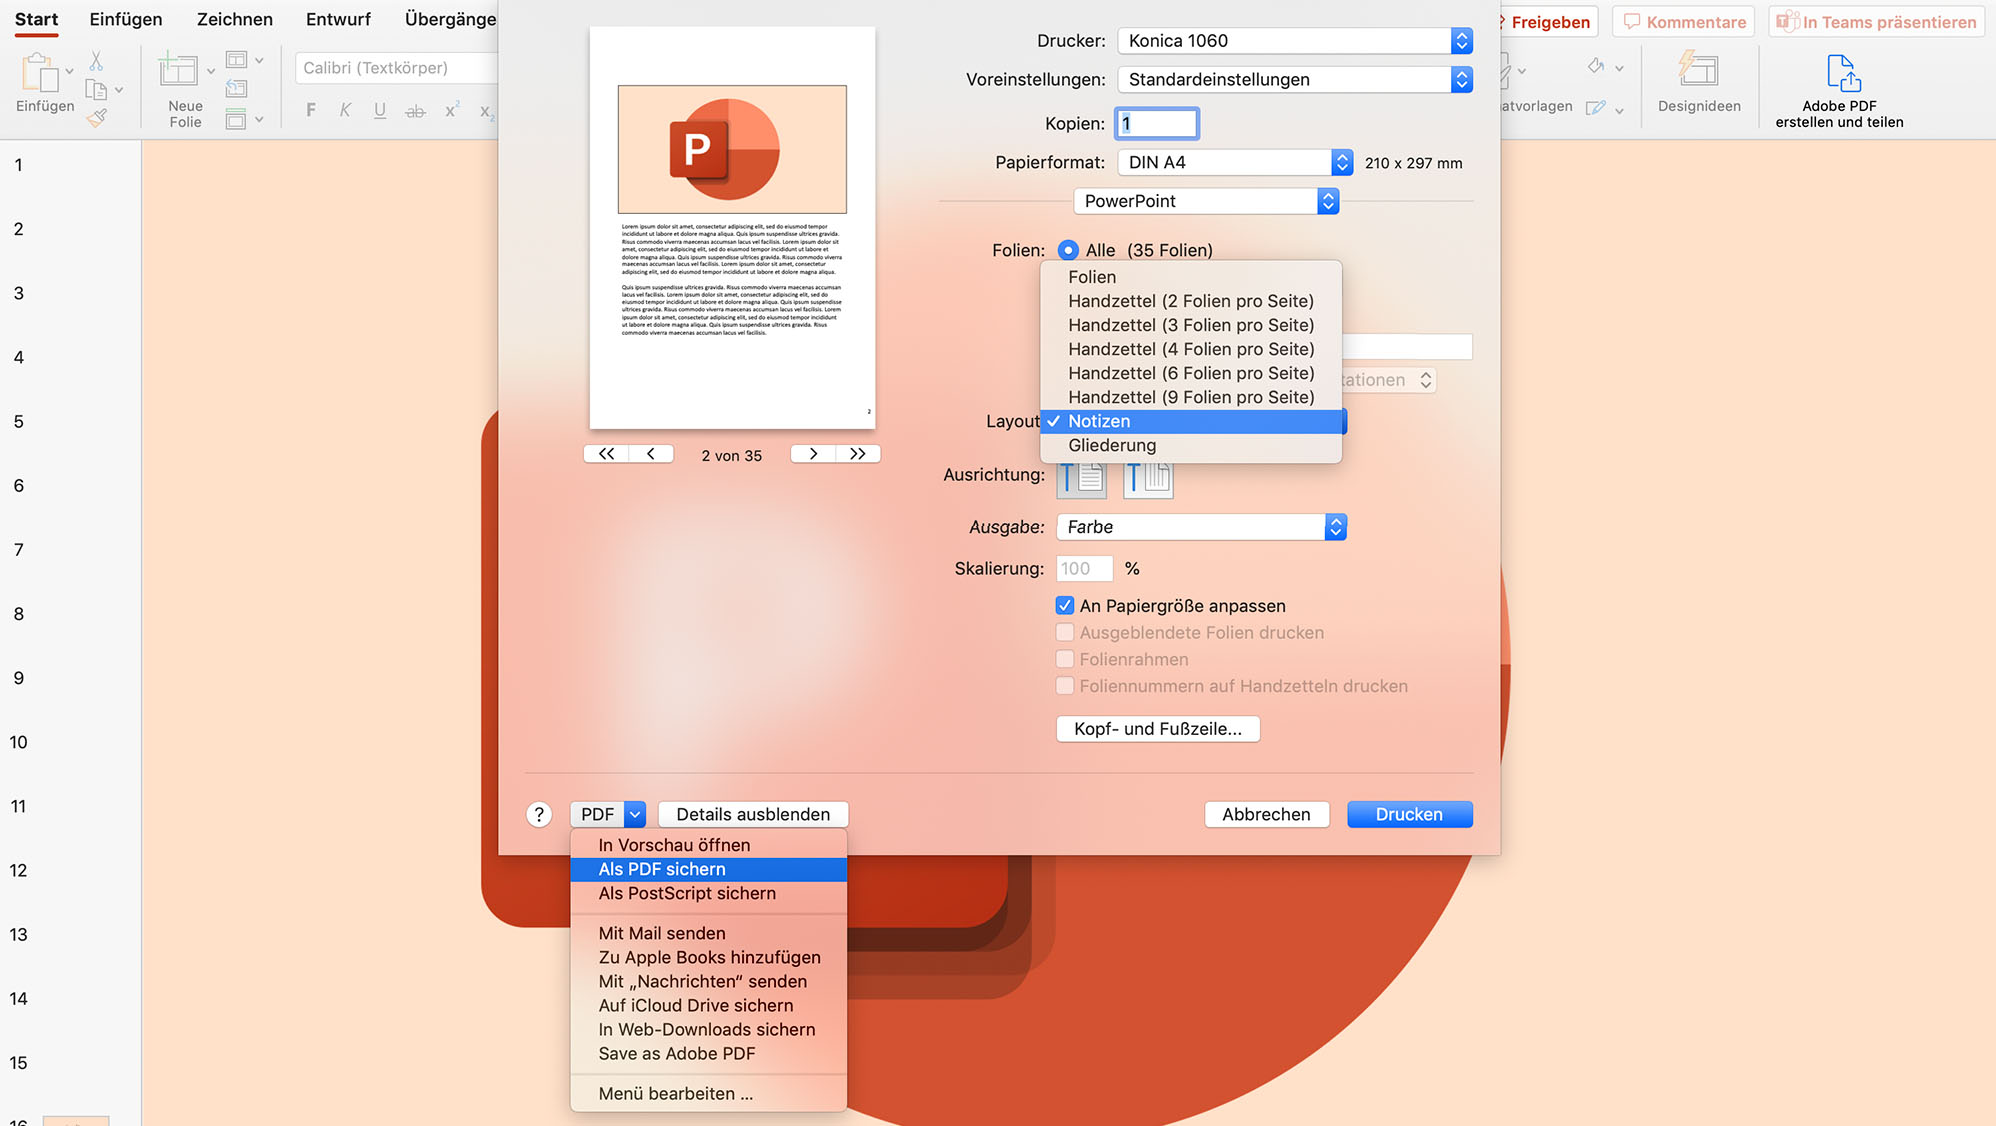
Task: Apply superscript formatting icon
Action: tap(451, 110)
